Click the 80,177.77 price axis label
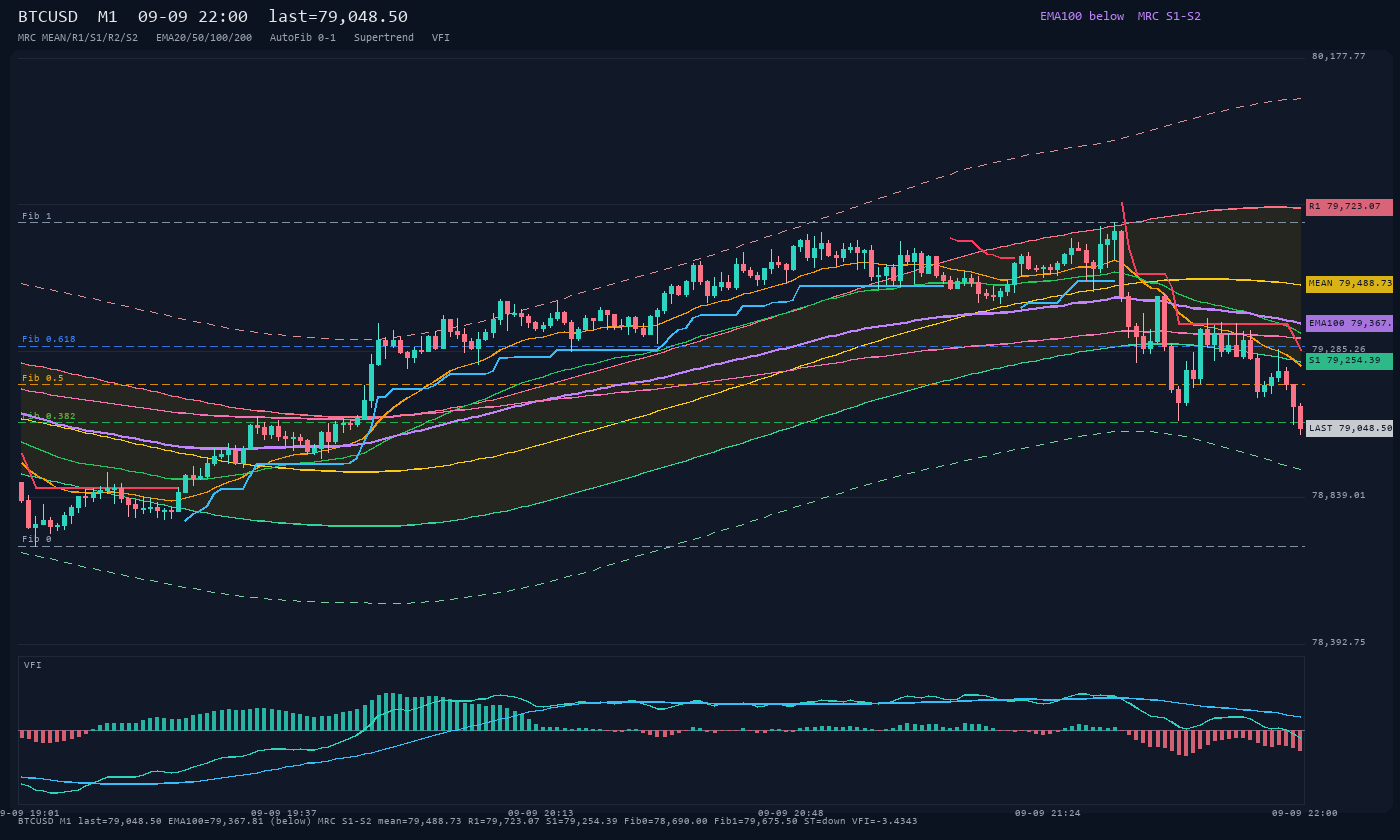This screenshot has height=840, width=1400. coord(1338,56)
